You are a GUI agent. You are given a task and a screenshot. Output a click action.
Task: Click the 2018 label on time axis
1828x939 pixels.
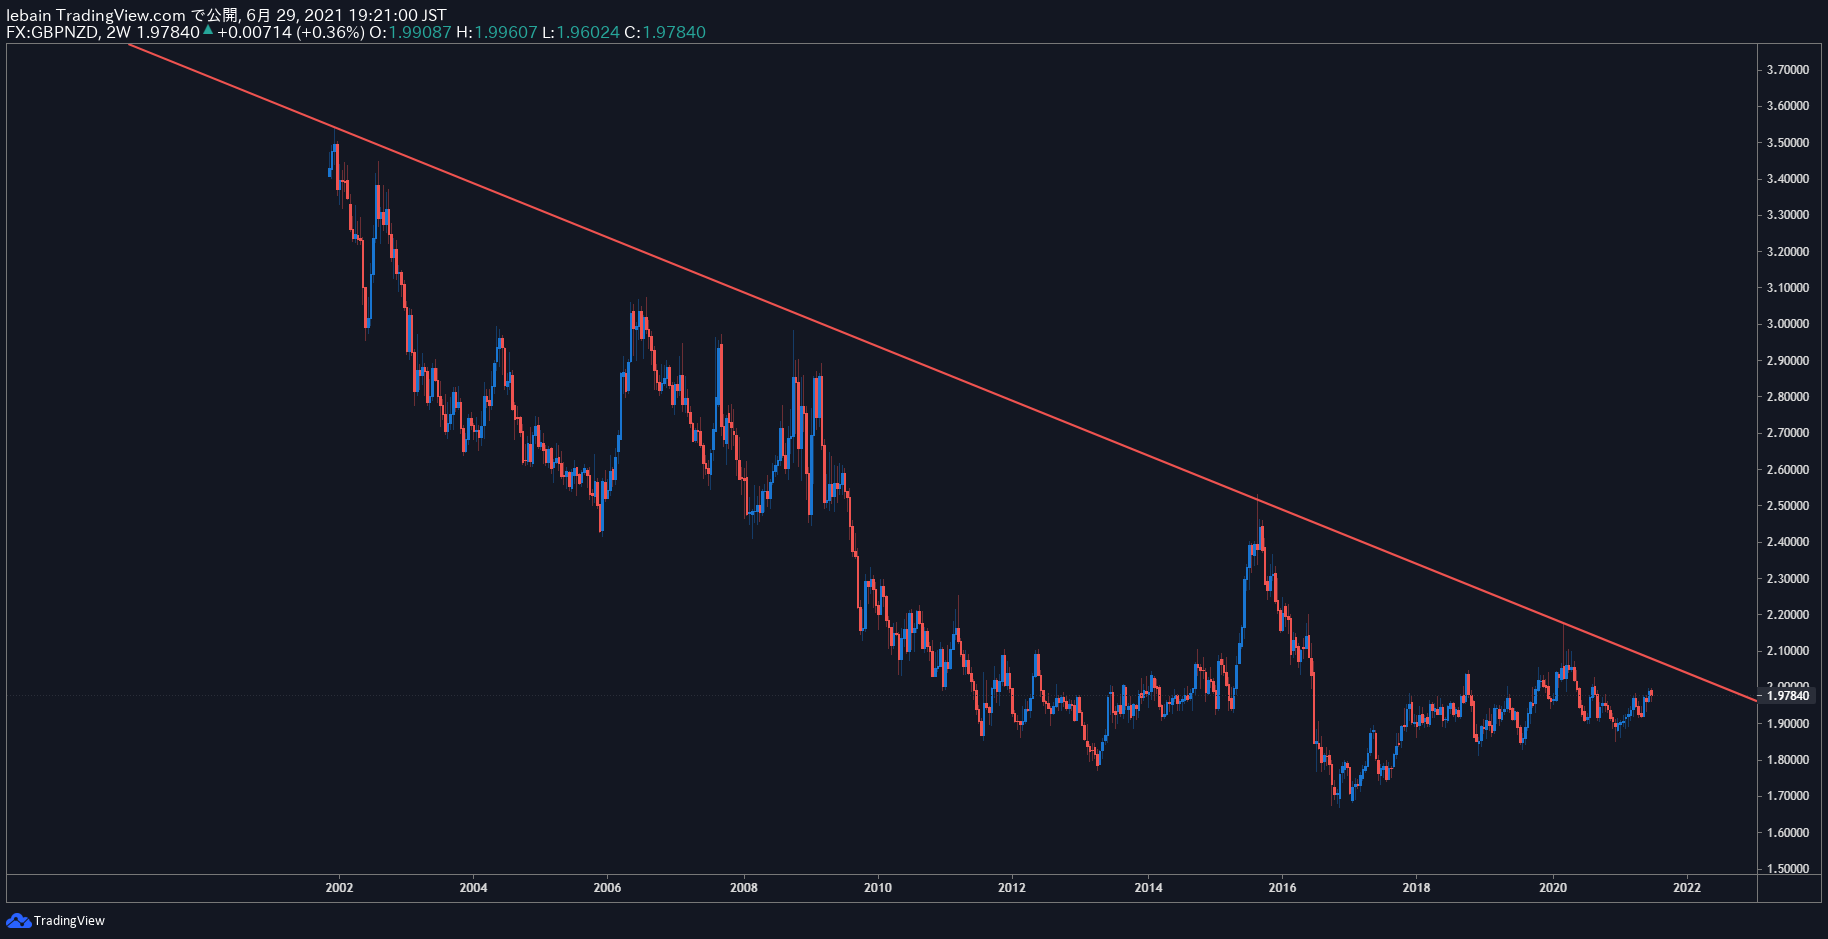[1416, 888]
